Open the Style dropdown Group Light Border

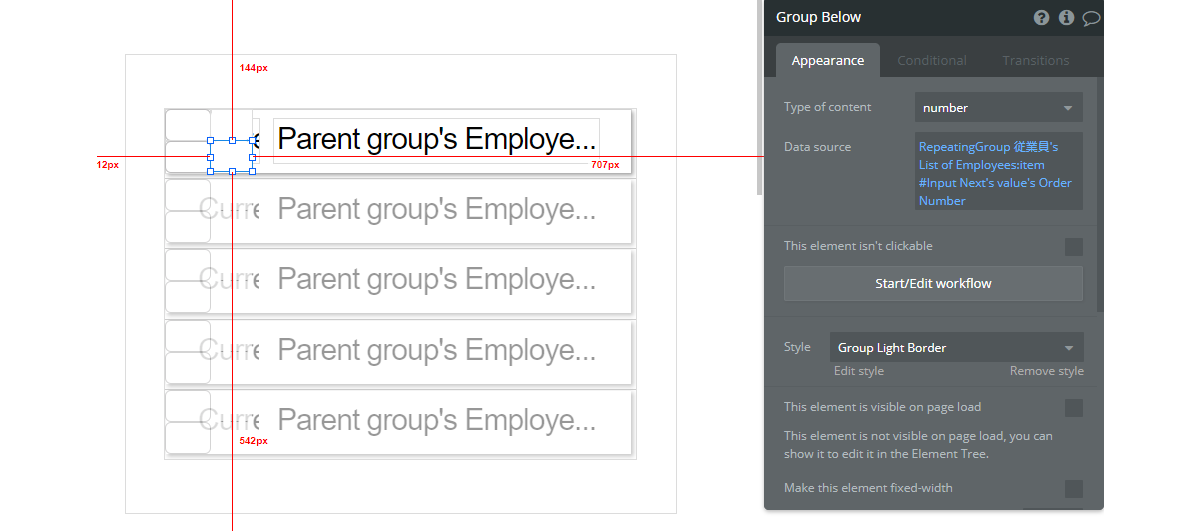click(956, 347)
